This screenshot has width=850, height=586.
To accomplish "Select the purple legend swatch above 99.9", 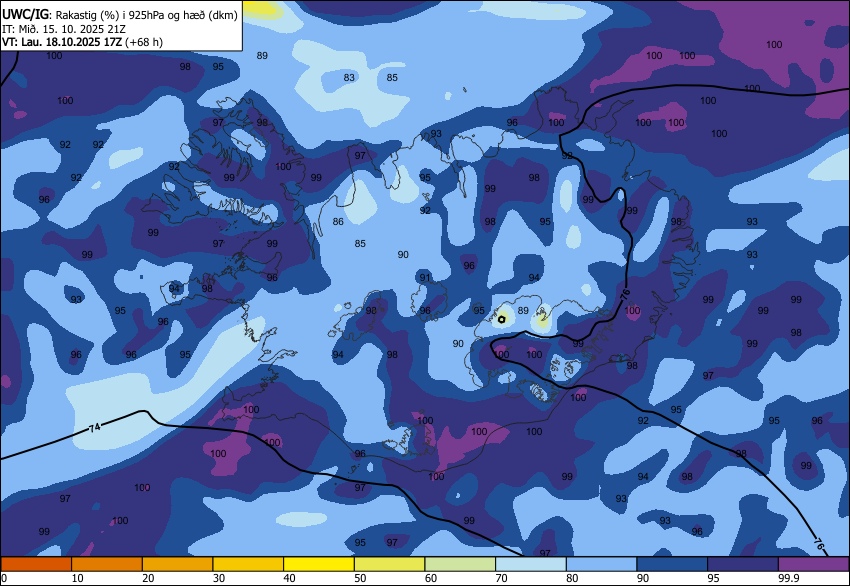I will [x=814, y=564].
